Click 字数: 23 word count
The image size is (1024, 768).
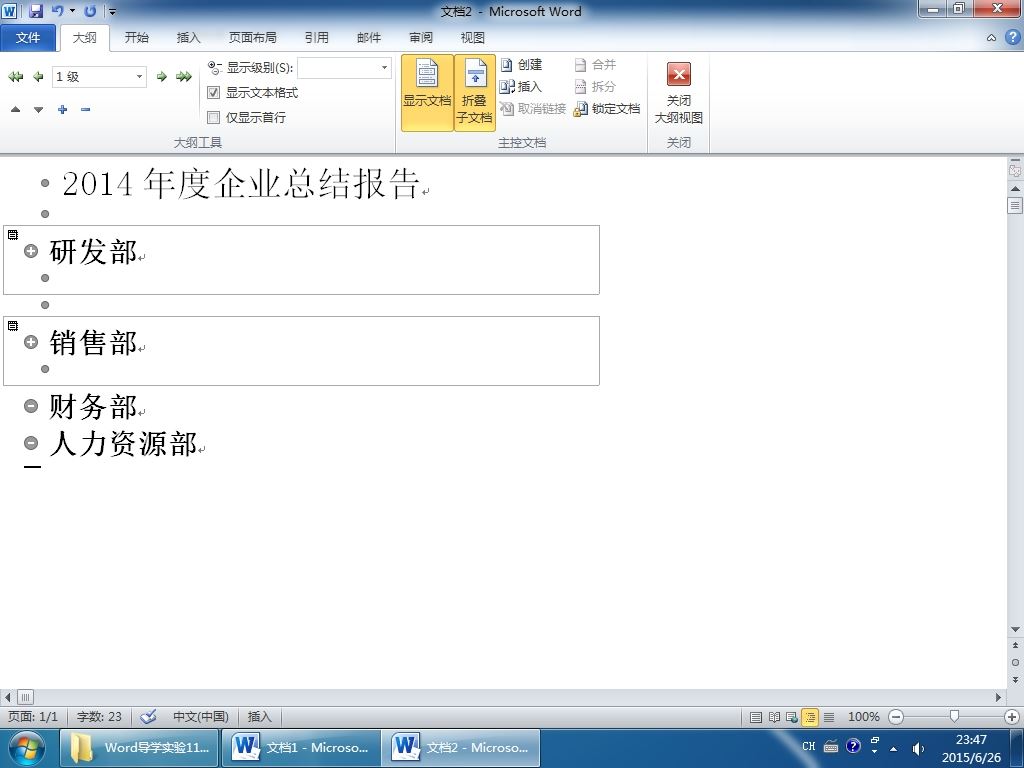(x=99, y=716)
